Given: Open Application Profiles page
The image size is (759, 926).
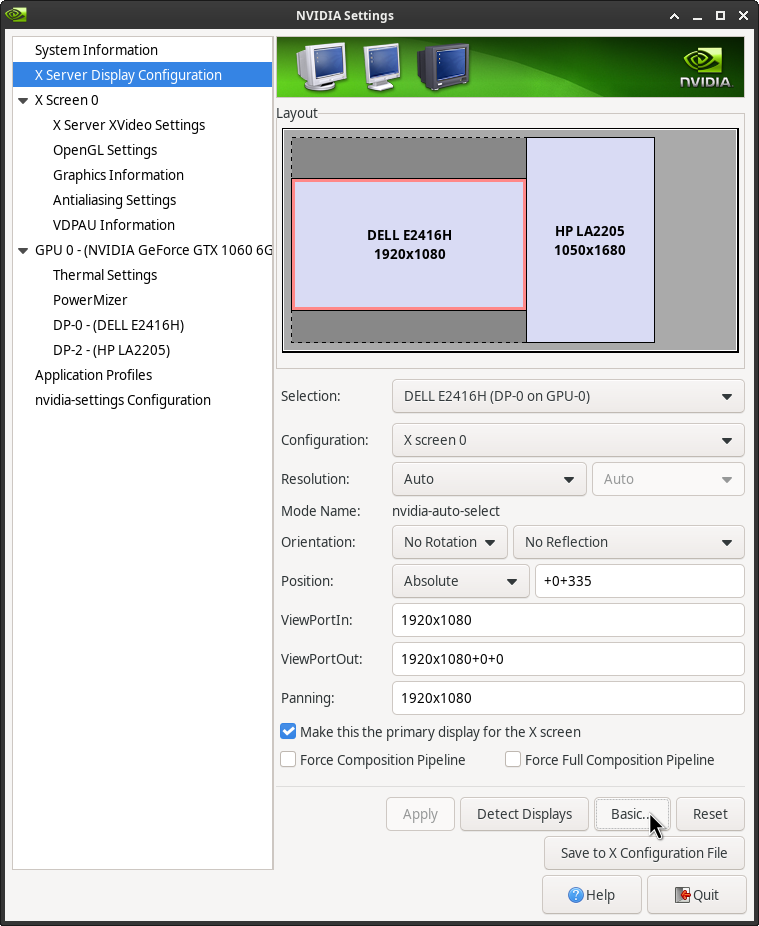Looking at the screenshot, I should [142, 375].
